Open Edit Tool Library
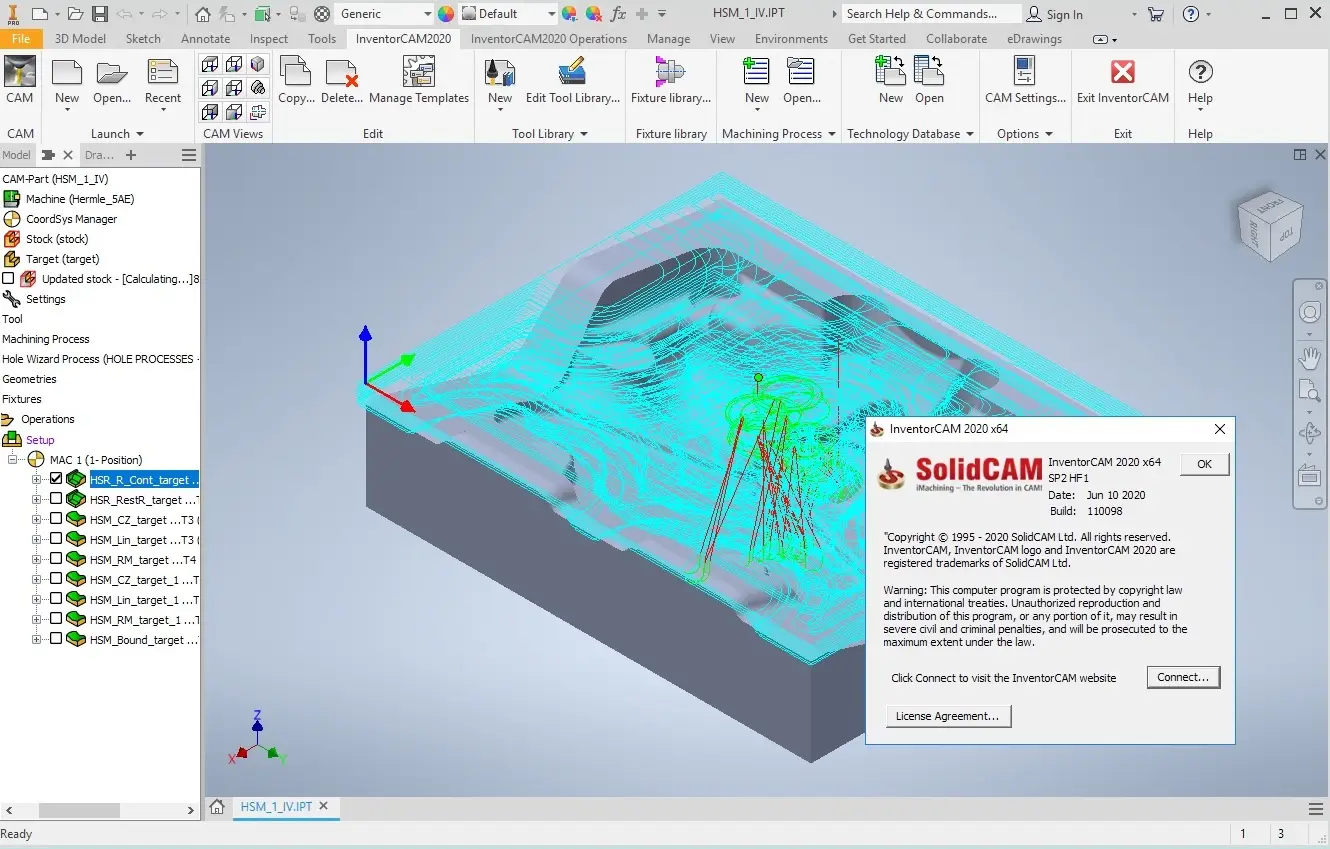This screenshot has height=849, width=1330. point(573,82)
